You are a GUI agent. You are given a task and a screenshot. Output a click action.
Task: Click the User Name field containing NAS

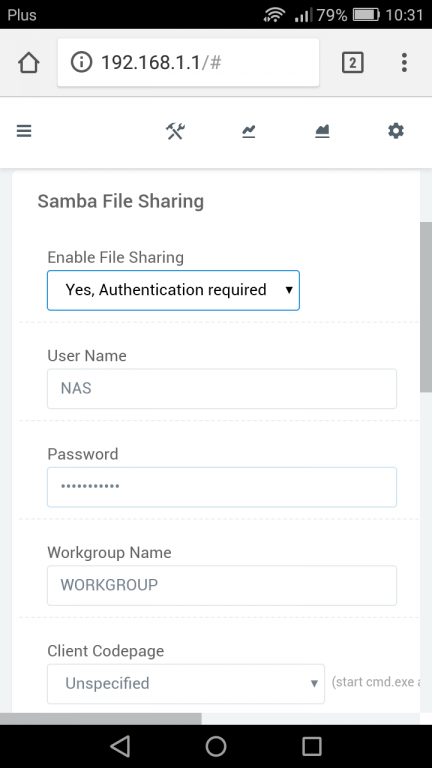[x=222, y=388]
